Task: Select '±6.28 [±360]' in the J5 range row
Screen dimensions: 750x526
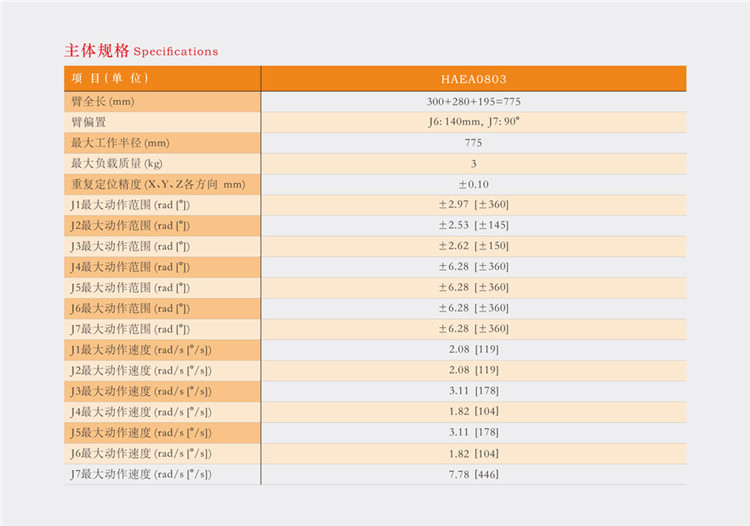Action: 474,287
